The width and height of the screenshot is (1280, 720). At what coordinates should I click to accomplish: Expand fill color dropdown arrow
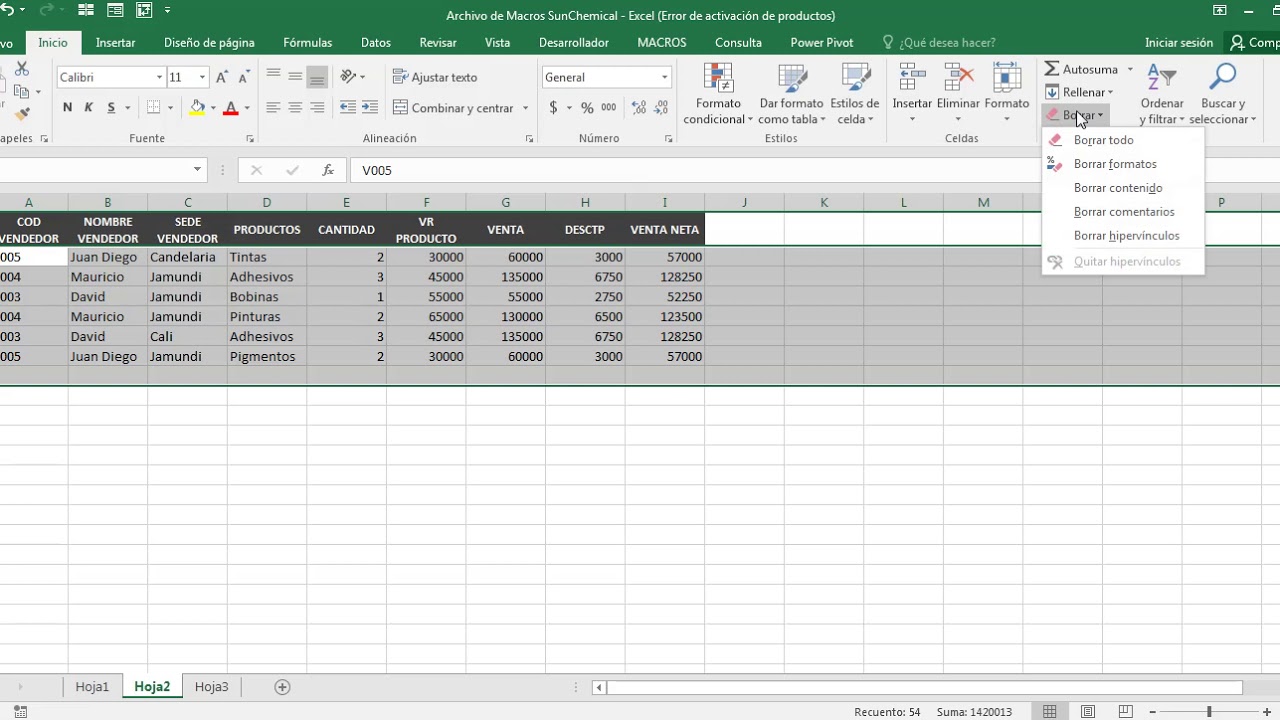coord(212,108)
